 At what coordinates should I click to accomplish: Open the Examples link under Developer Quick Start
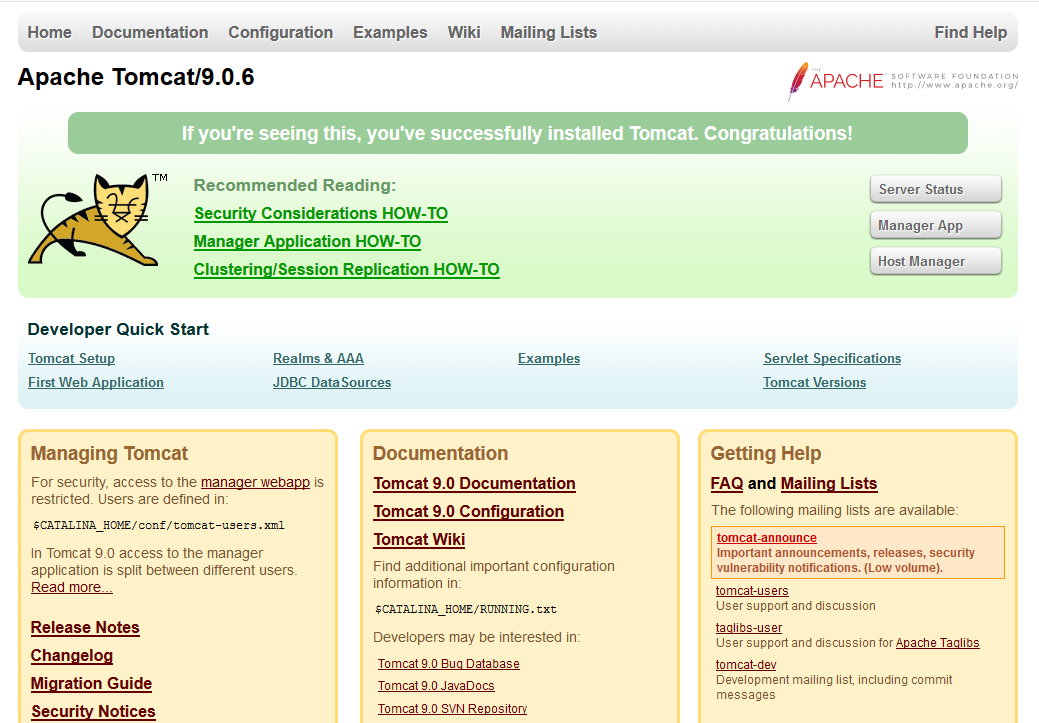coord(549,359)
